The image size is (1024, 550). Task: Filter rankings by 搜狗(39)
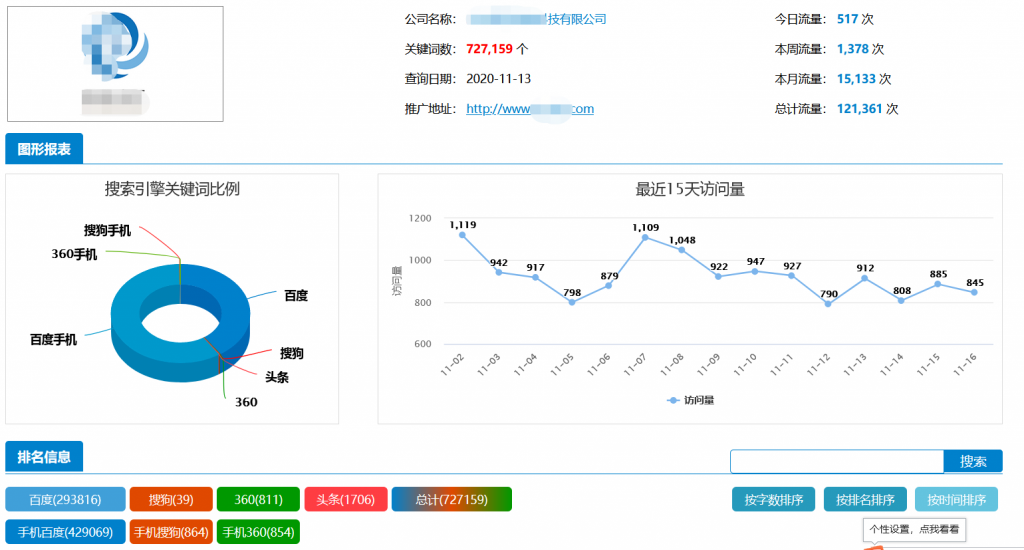[x=171, y=500]
